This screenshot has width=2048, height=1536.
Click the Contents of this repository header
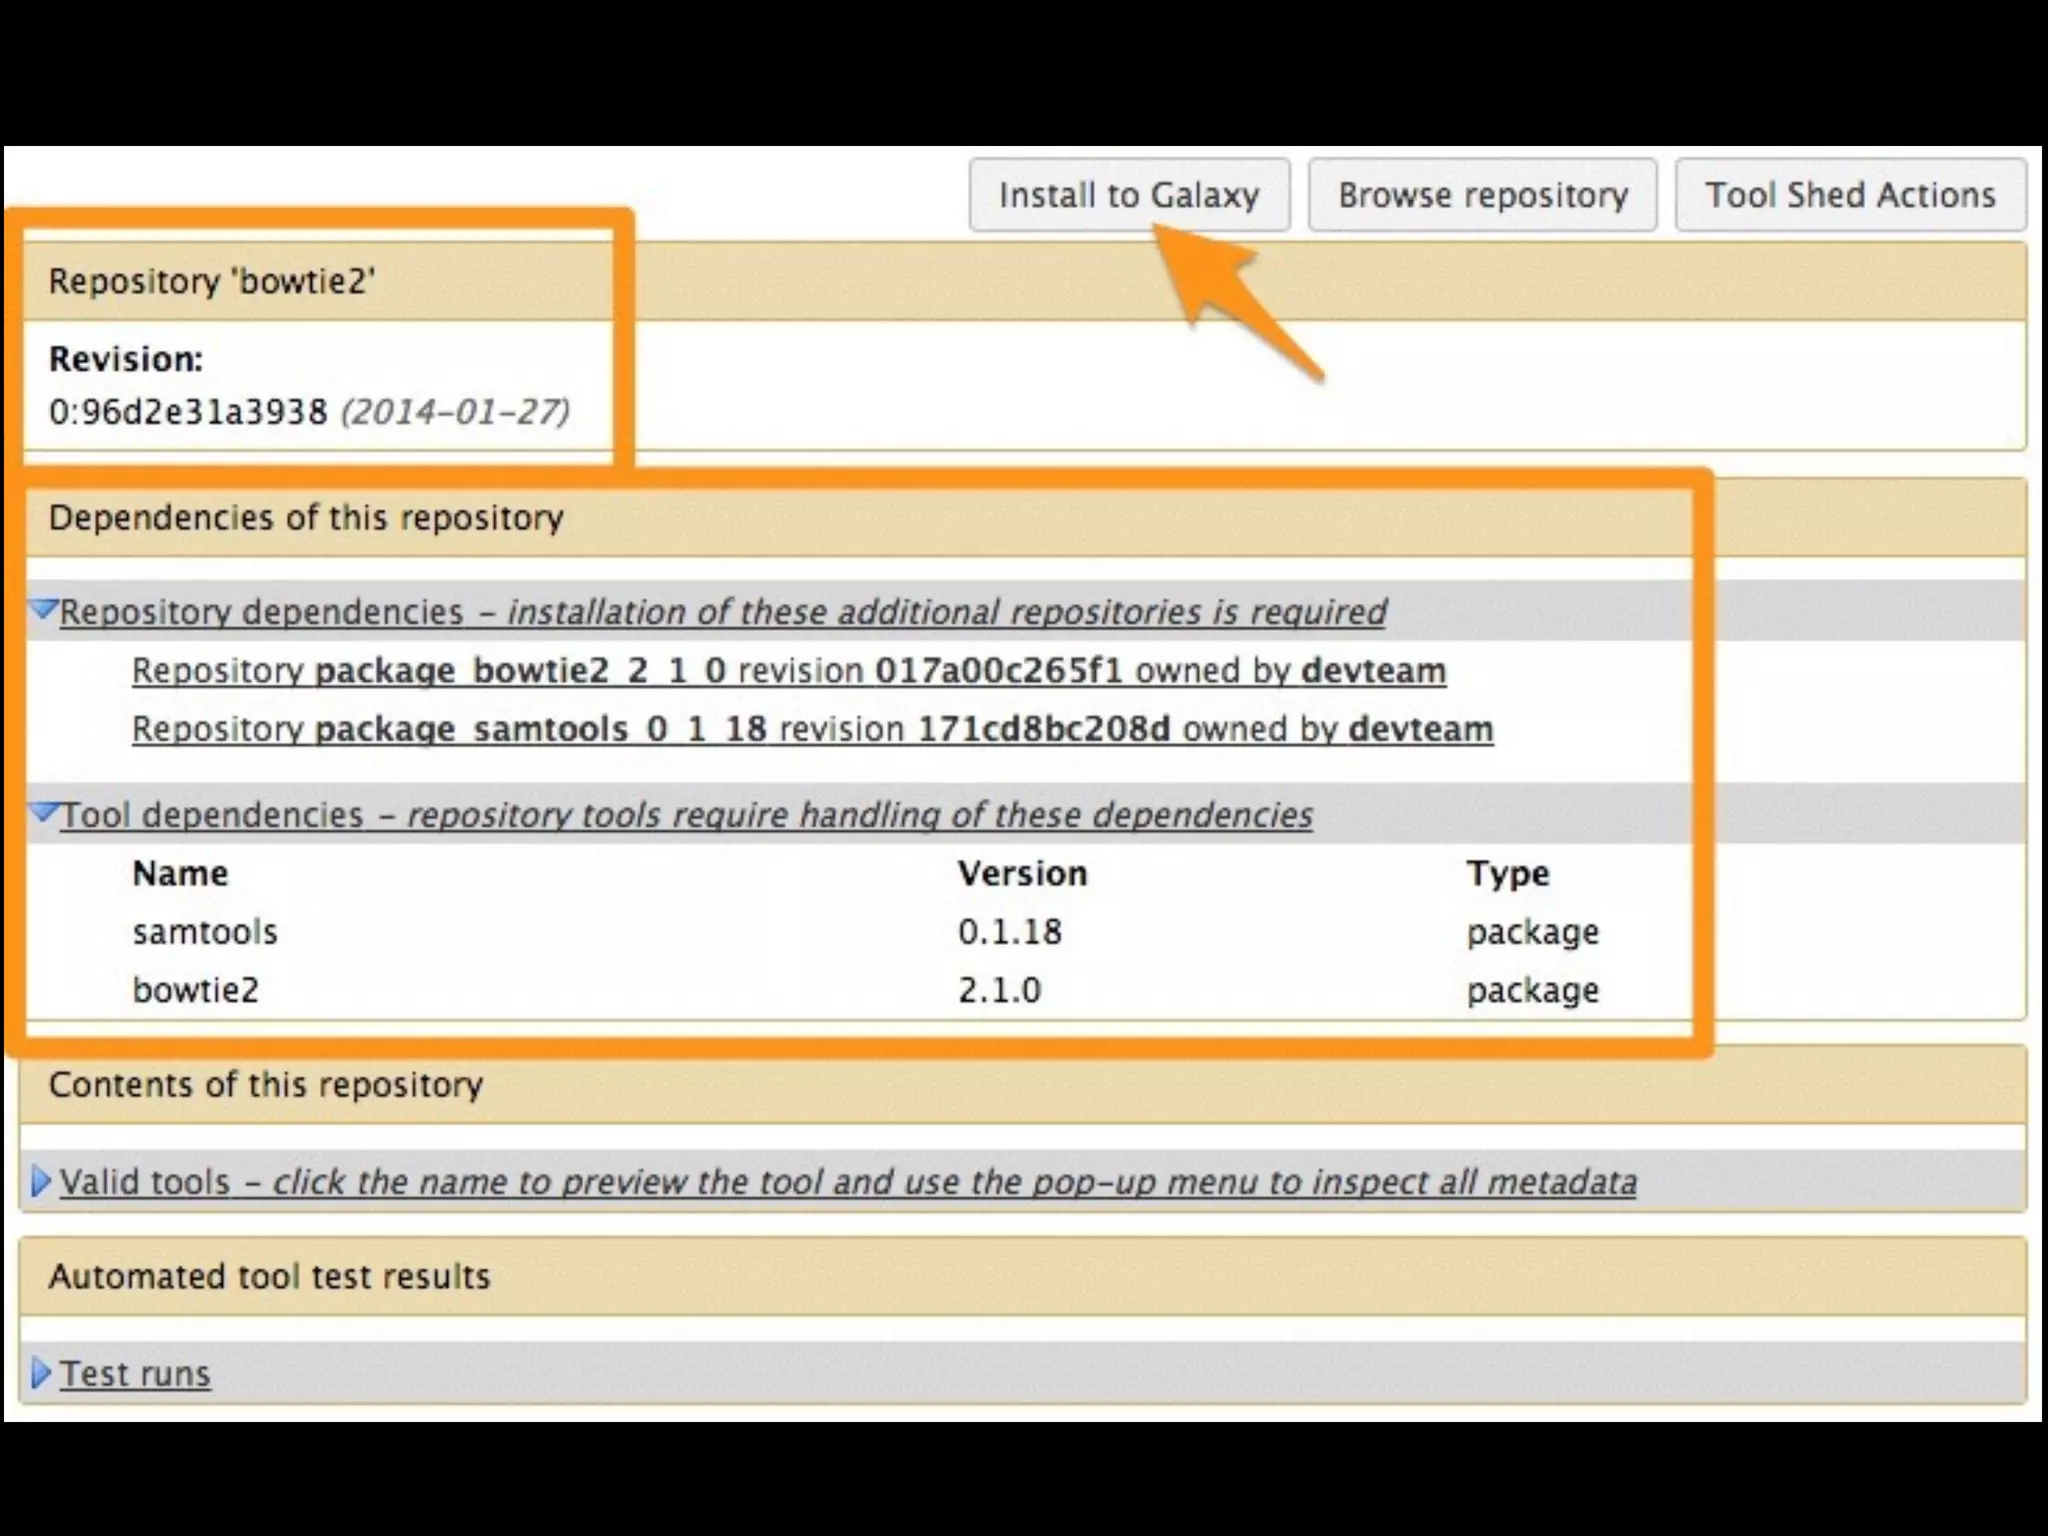[x=266, y=1085]
